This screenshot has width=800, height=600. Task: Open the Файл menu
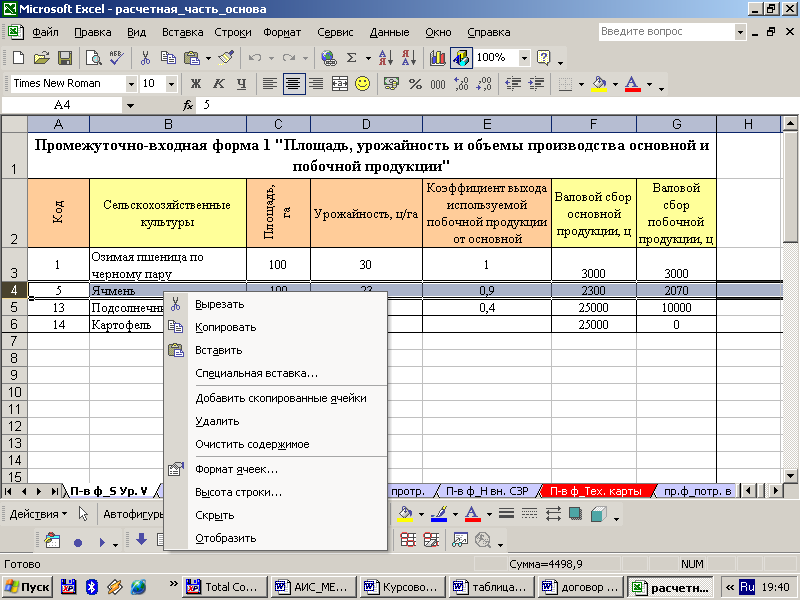45,32
